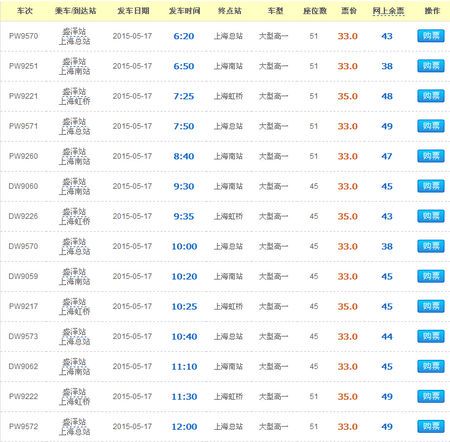This screenshot has width=450, height=442.
Task: Open the 盛泽站 上海虹桥 station link in PW9221 row
Action: coord(75,96)
